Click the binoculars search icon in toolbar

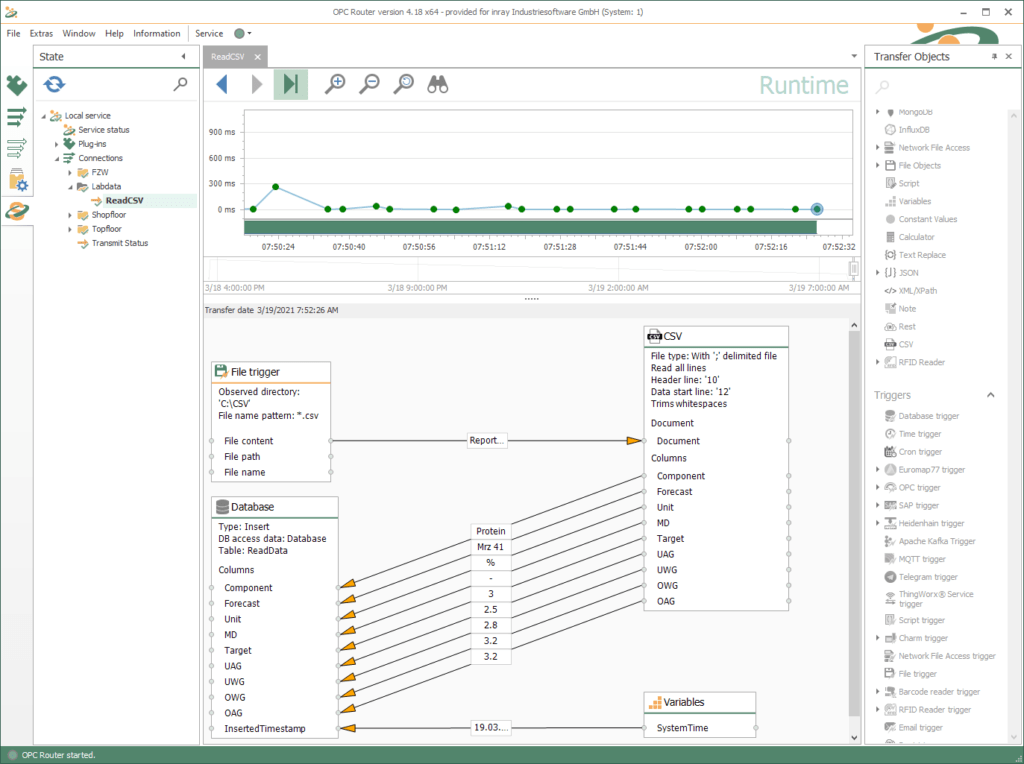(x=438, y=85)
